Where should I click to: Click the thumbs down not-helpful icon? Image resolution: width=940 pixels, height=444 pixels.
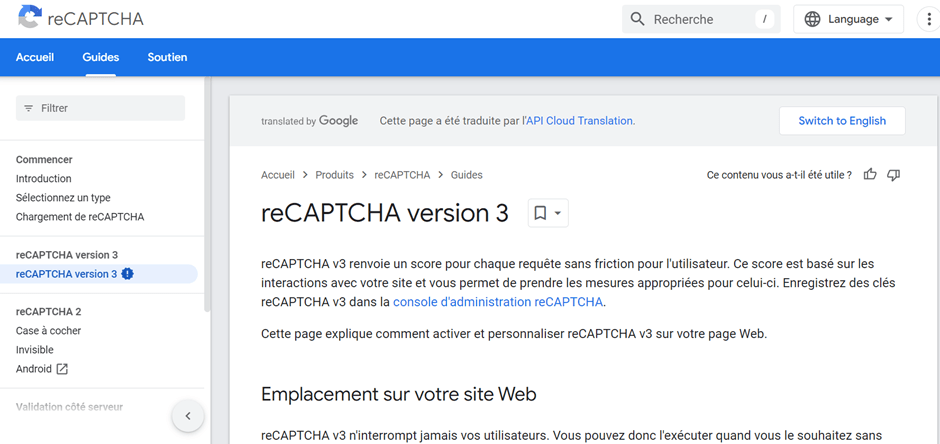click(x=893, y=175)
